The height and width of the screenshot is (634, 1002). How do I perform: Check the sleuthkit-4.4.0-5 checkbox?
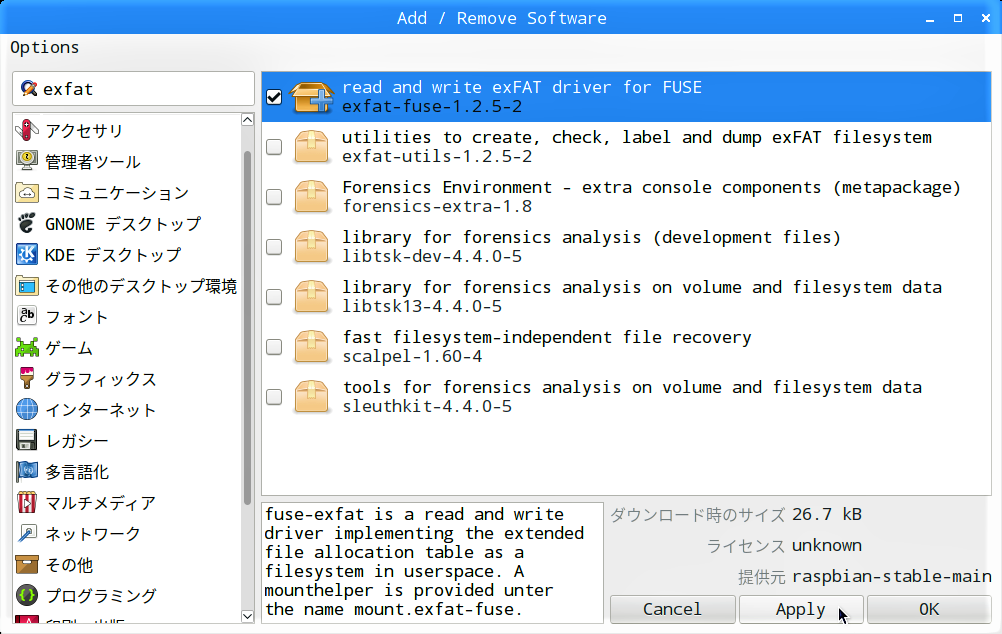coord(274,397)
